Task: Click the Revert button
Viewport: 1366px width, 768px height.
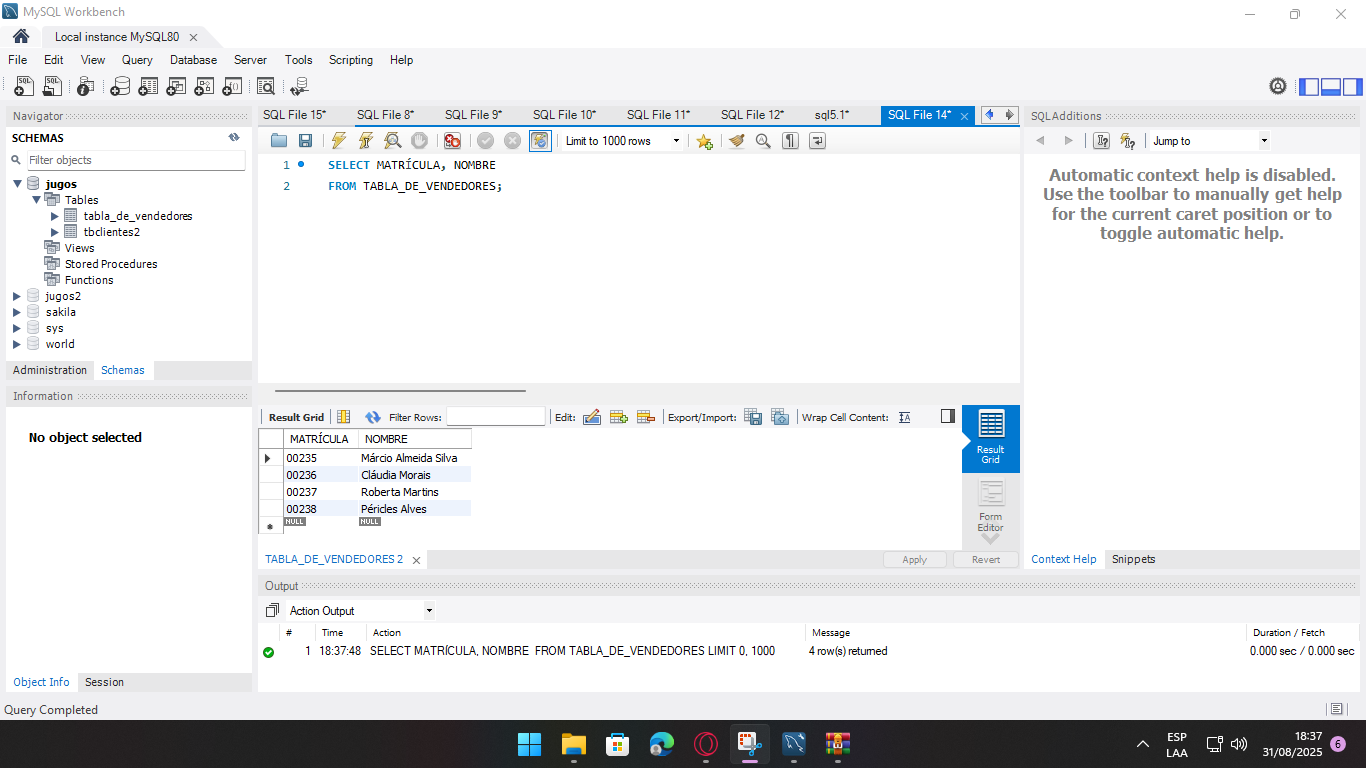Action: (986, 560)
